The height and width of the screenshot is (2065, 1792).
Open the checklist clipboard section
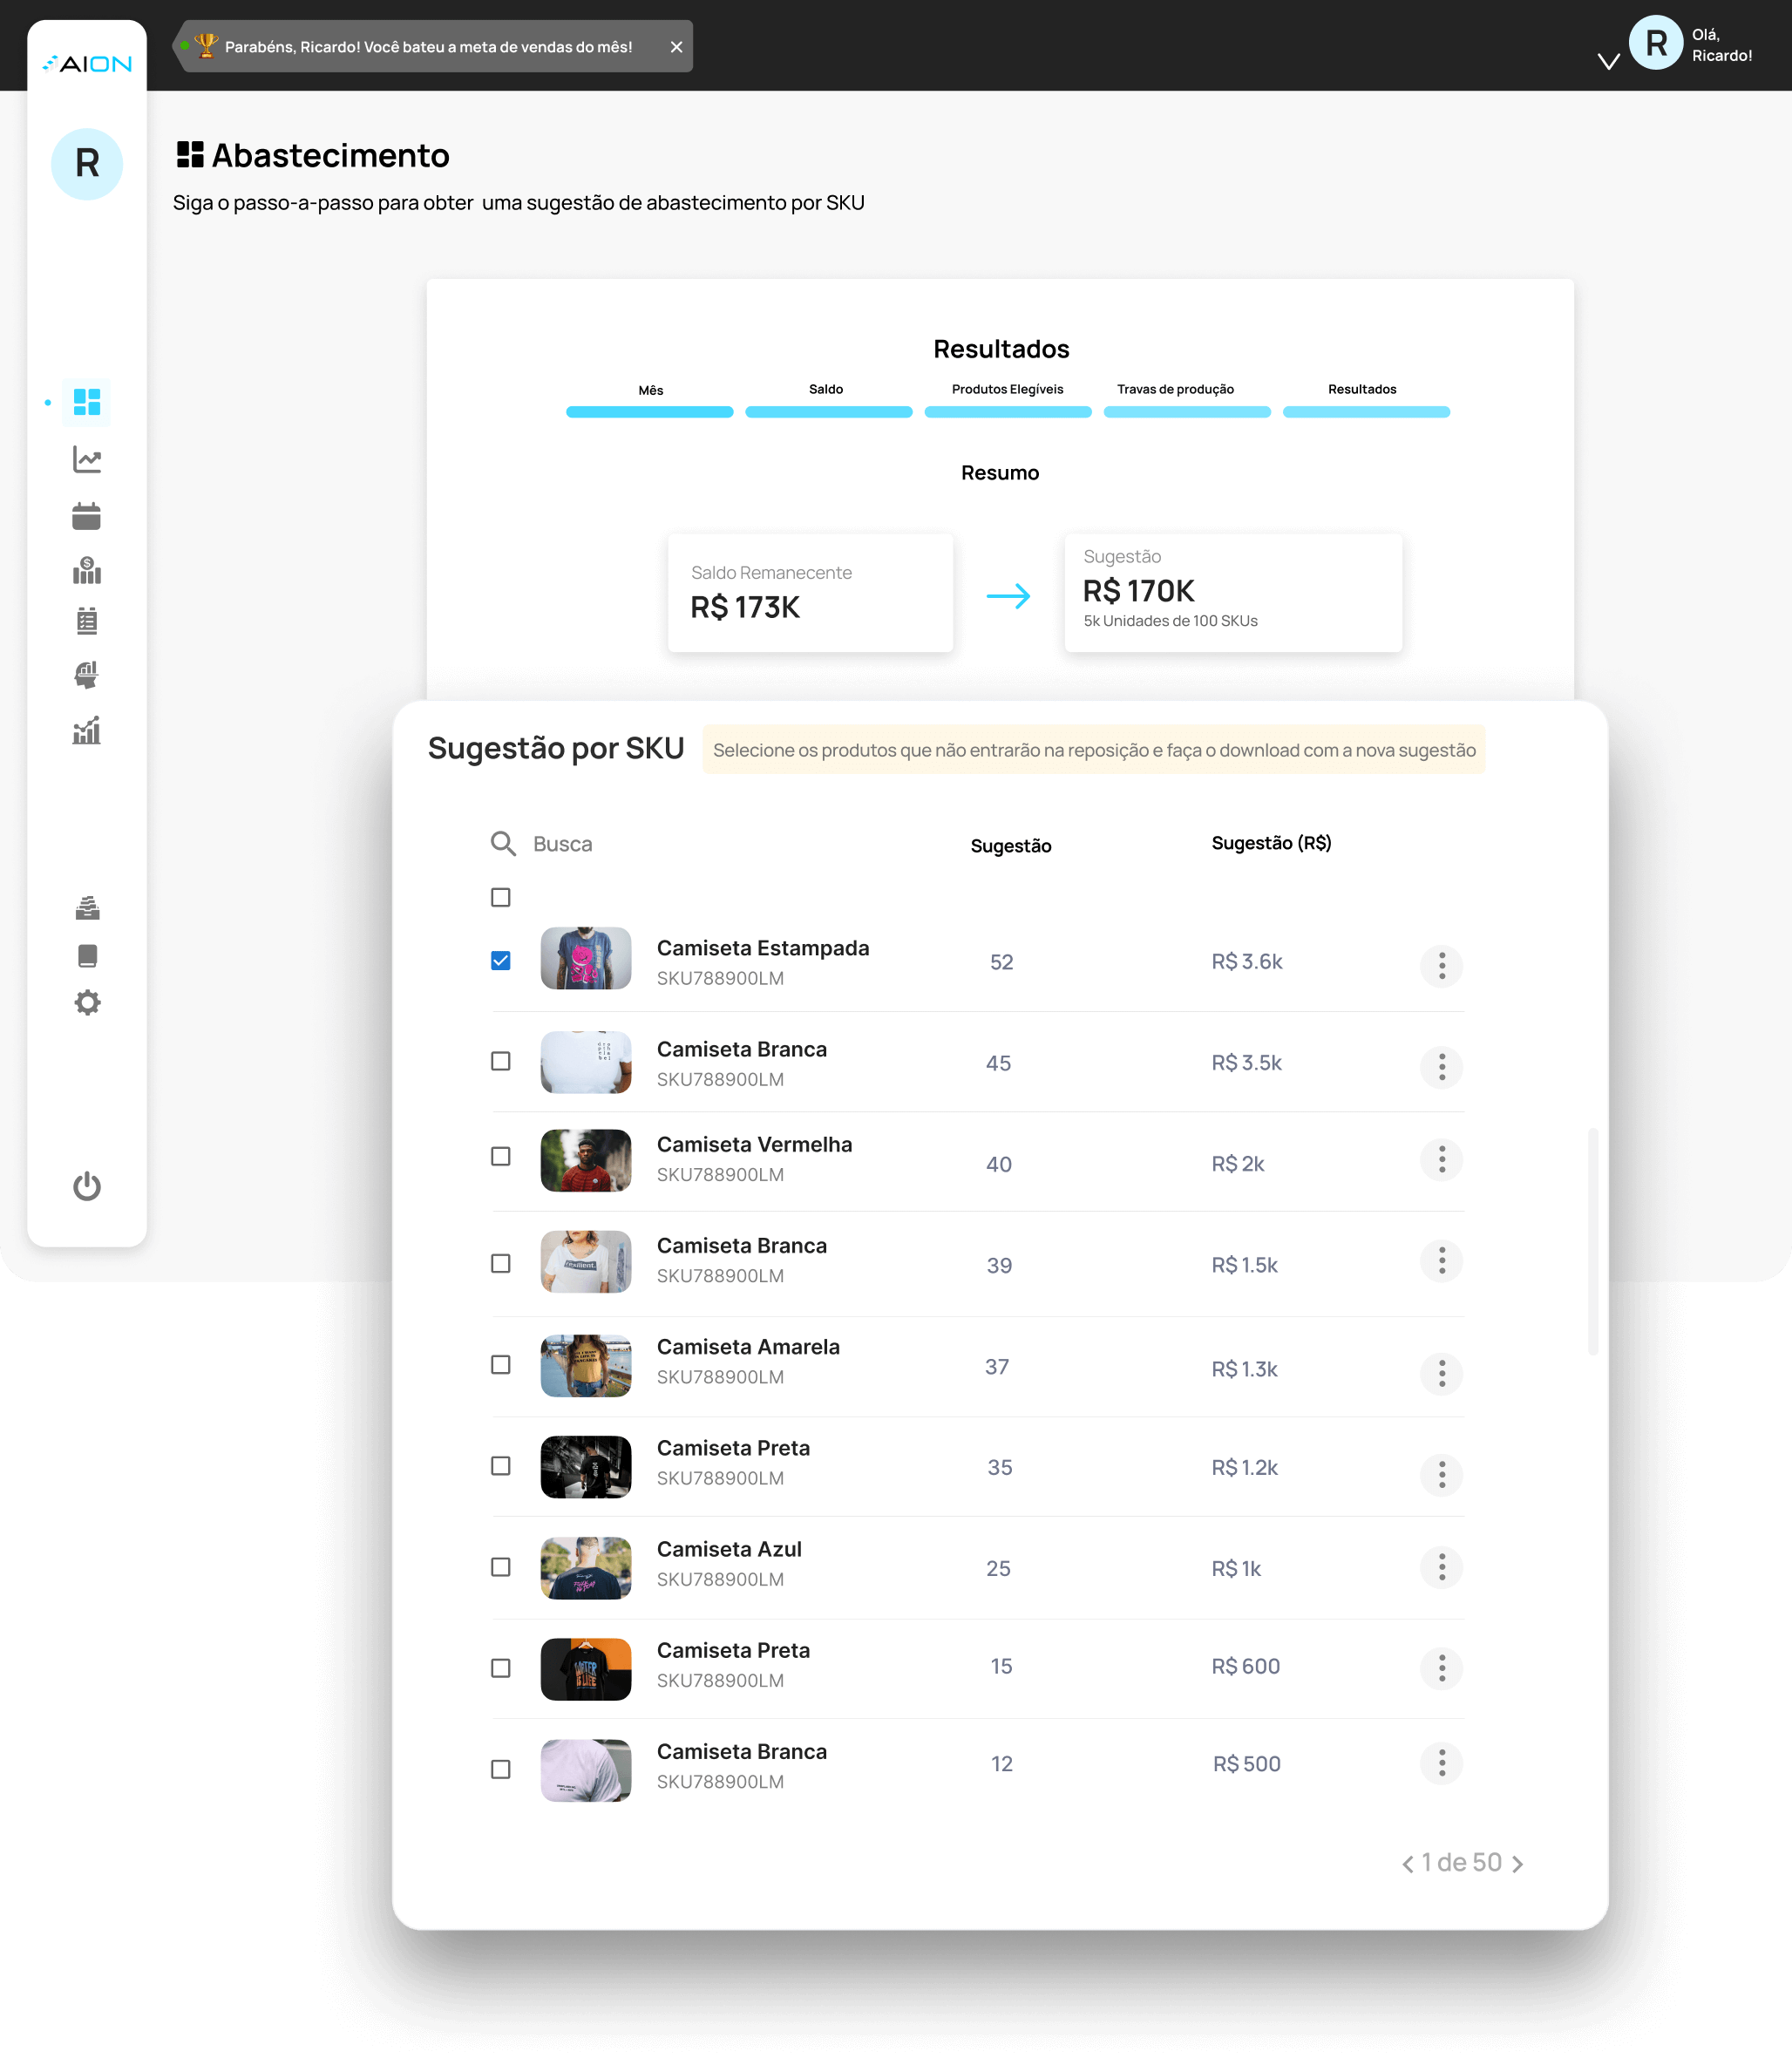coord(87,620)
